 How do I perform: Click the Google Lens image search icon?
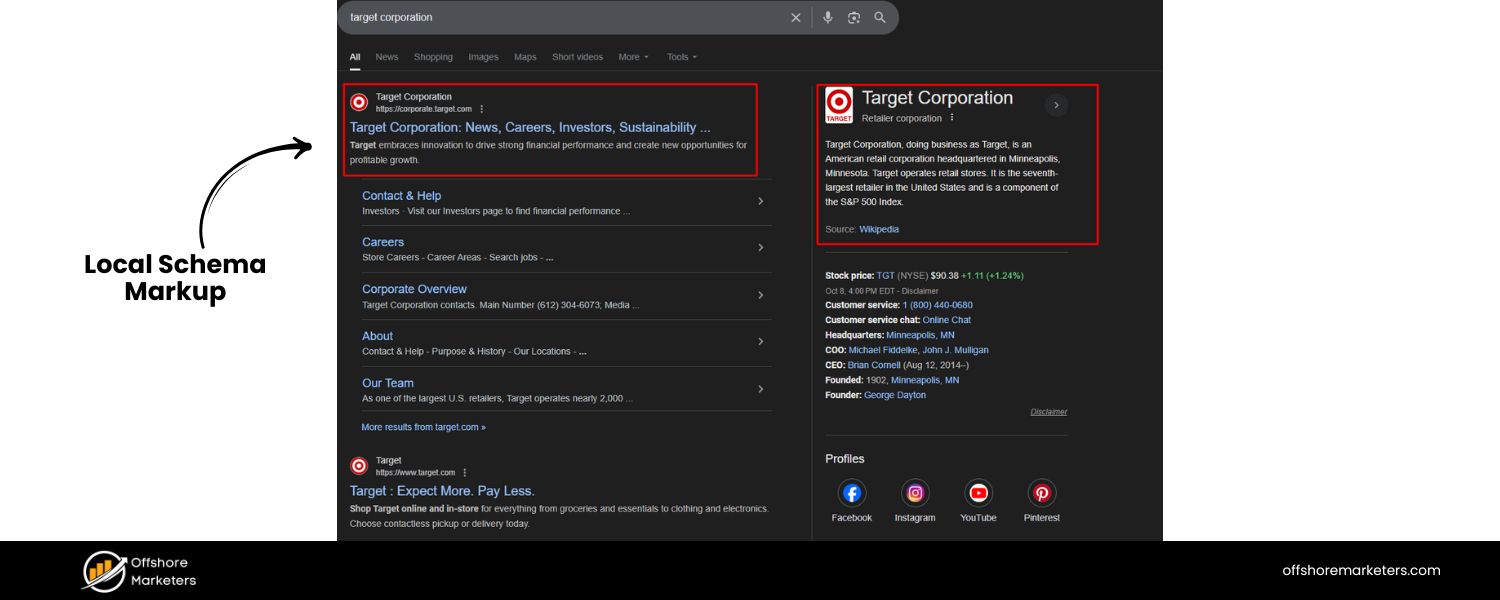click(854, 18)
